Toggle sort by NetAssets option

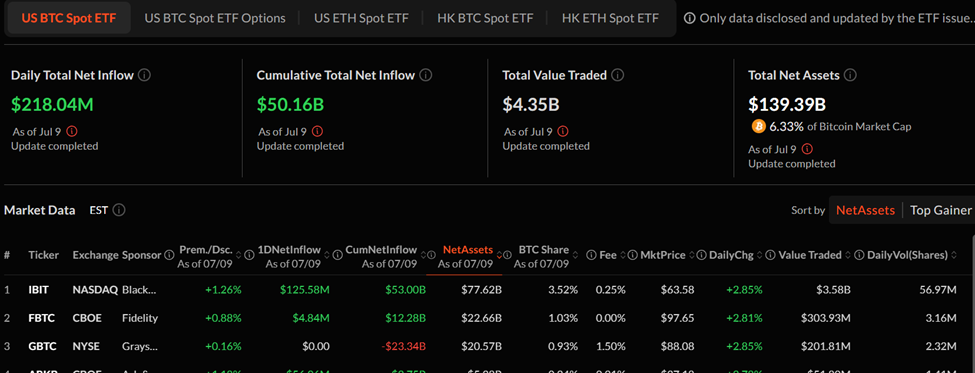pyautogui.click(x=865, y=210)
